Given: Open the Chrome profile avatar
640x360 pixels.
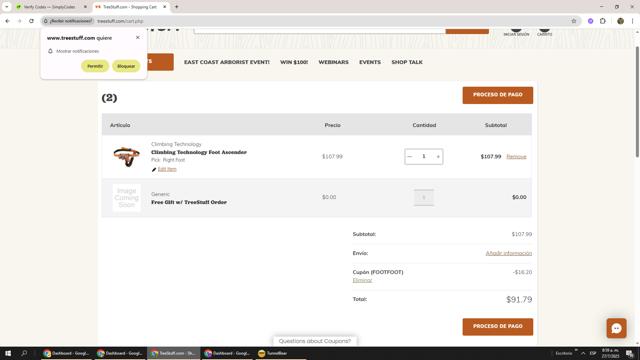Looking at the screenshot, I should point(620,21).
